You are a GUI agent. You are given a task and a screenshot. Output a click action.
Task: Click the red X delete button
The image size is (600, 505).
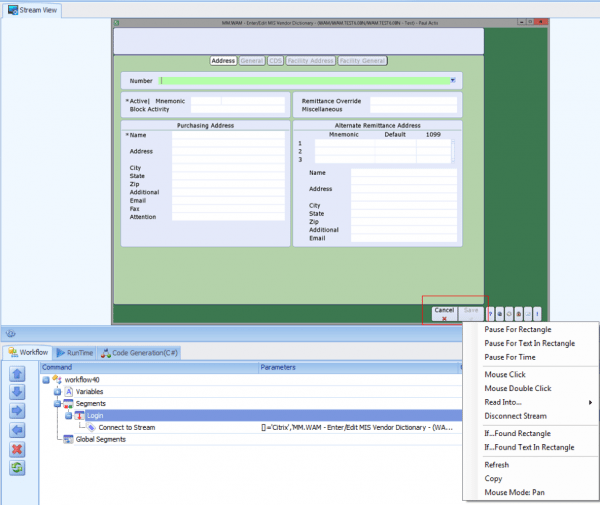pos(16,449)
